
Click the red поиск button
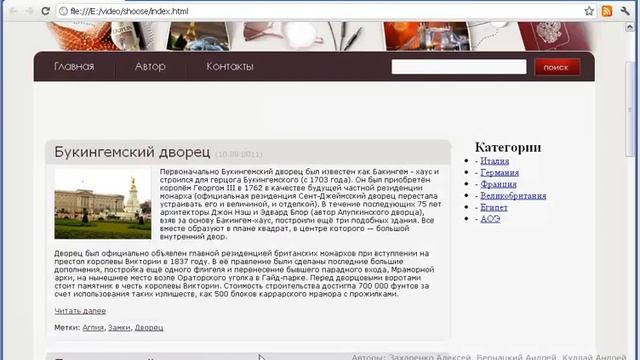click(x=557, y=67)
